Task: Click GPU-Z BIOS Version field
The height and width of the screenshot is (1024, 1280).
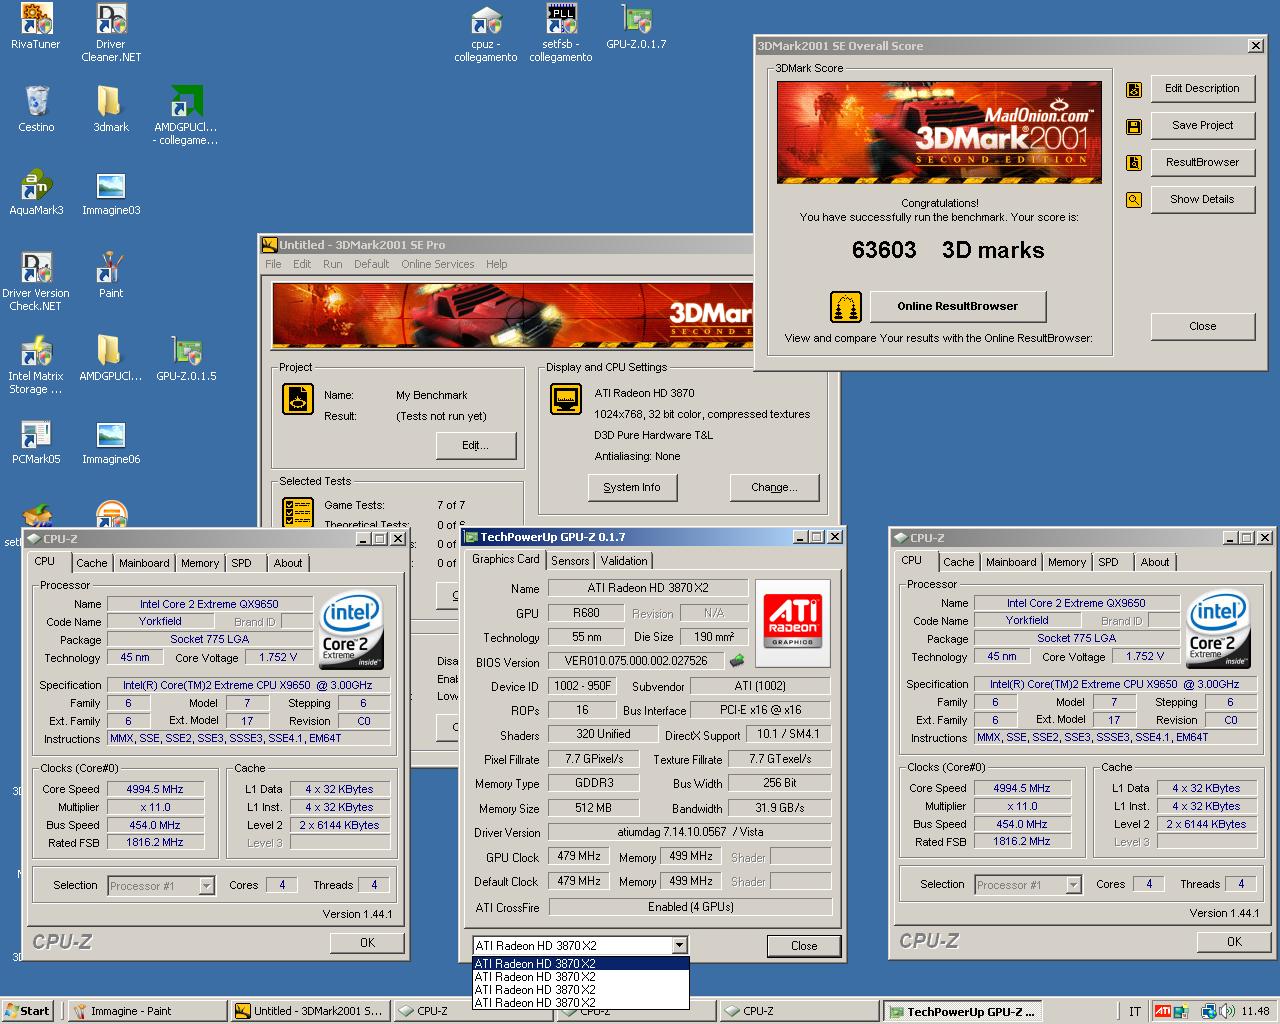Action: pos(636,661)
